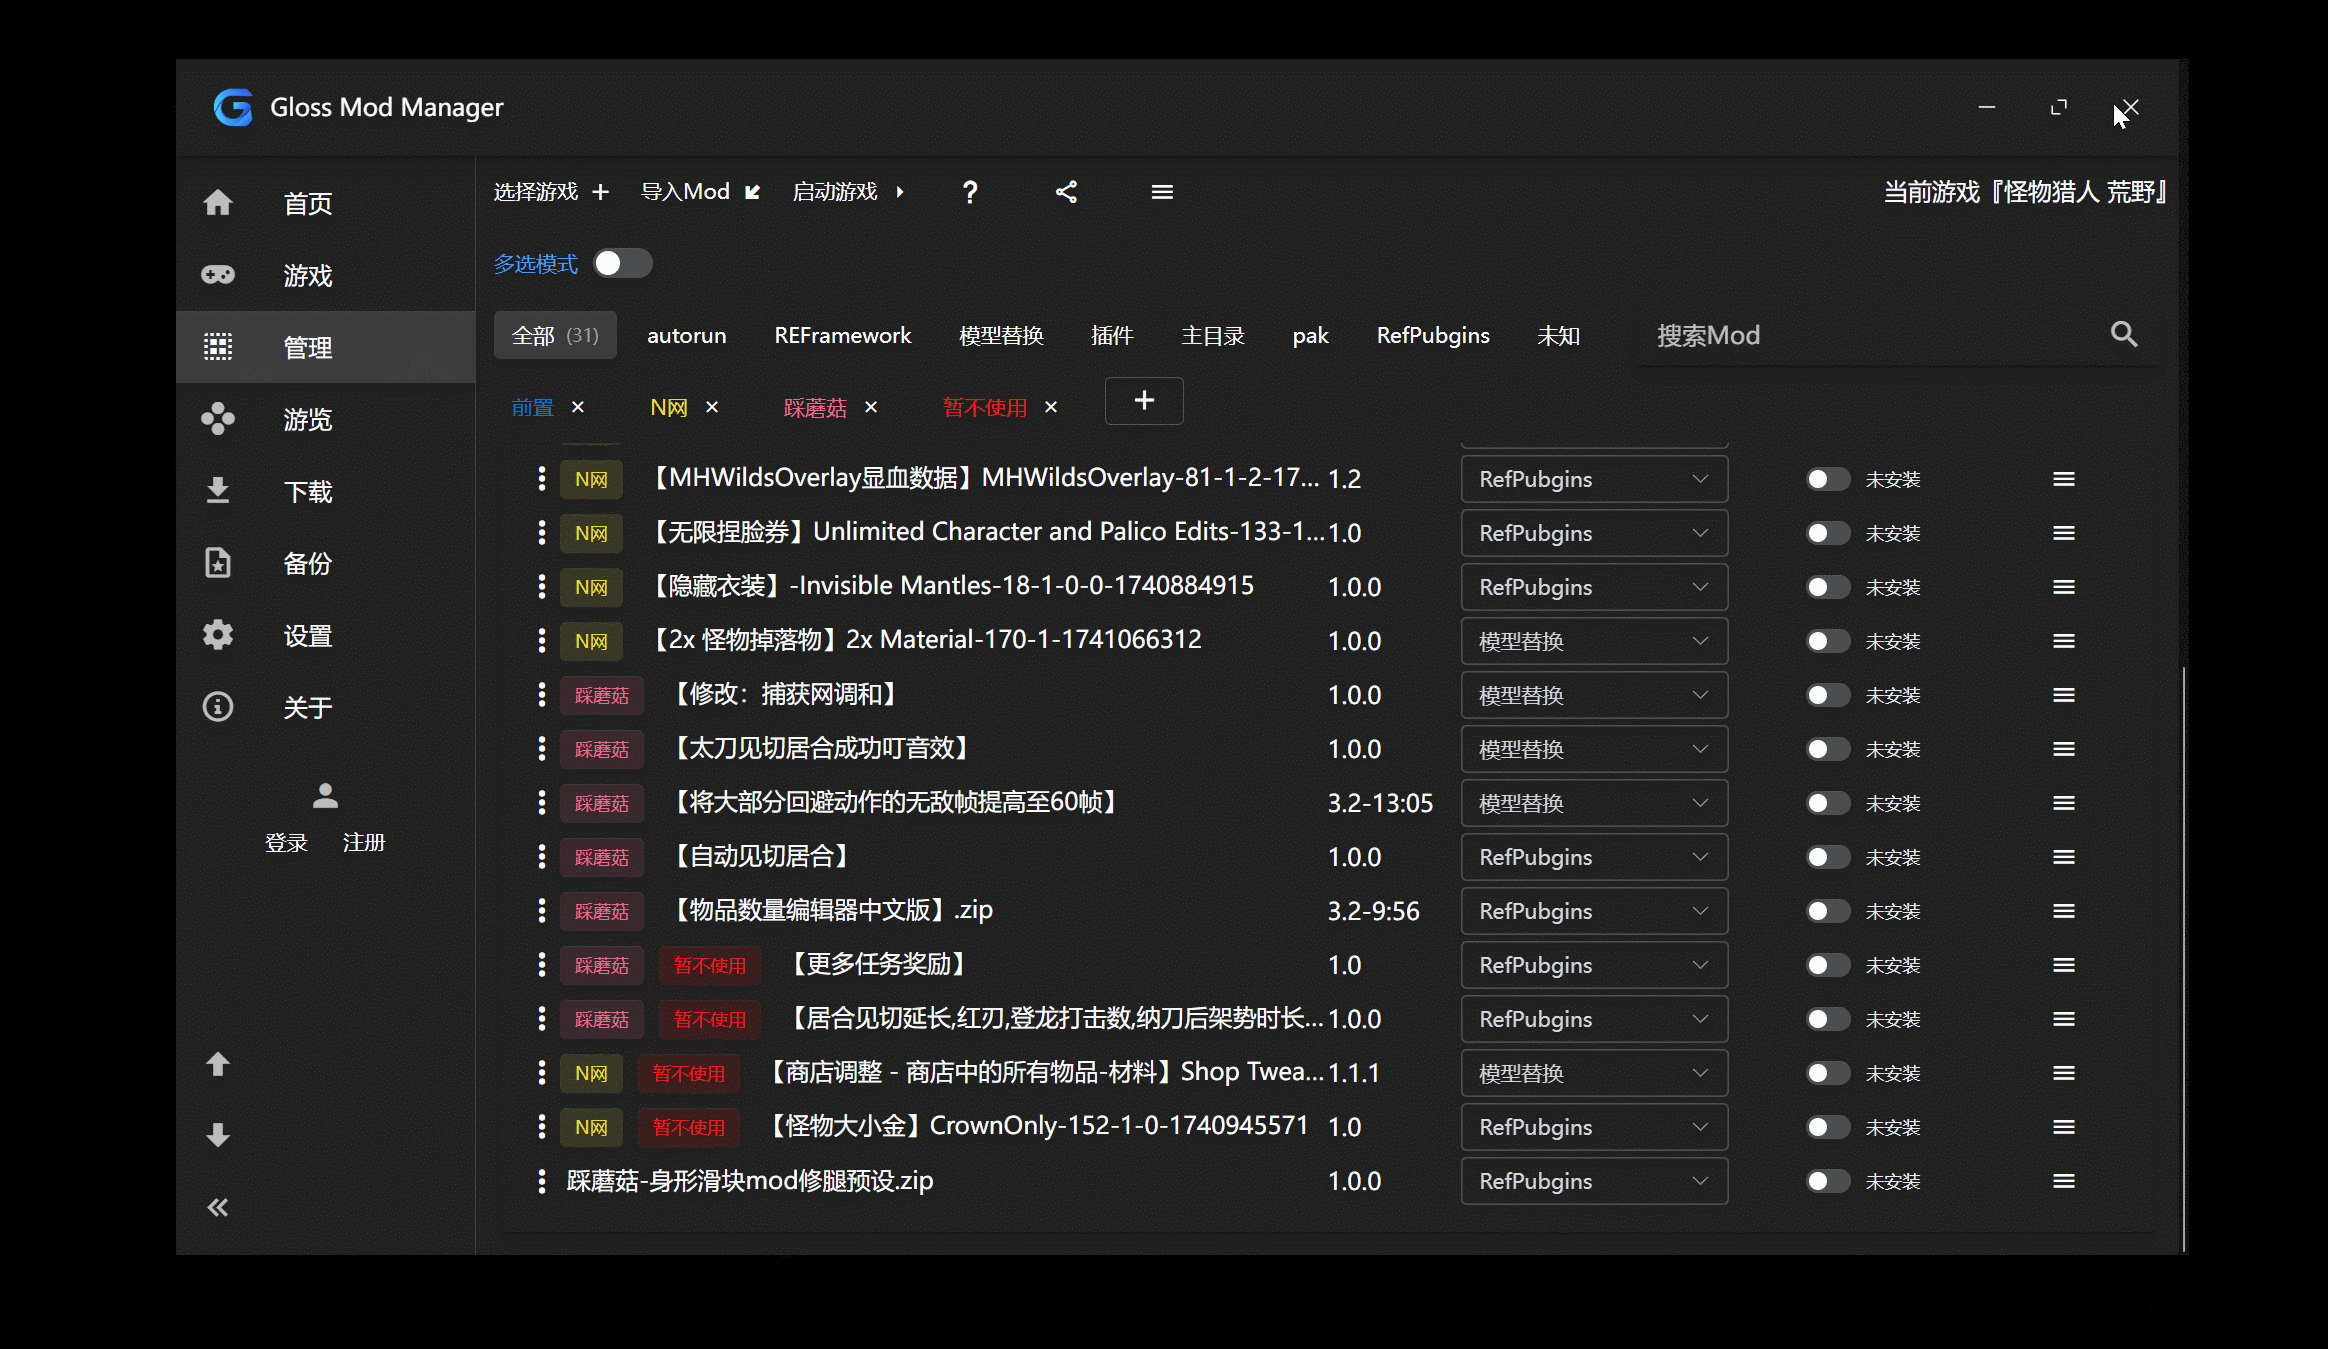The width and height of the screenshot is (2328, 1349).
Task: Open the 游览 browse icon
Action: [218, 419]
